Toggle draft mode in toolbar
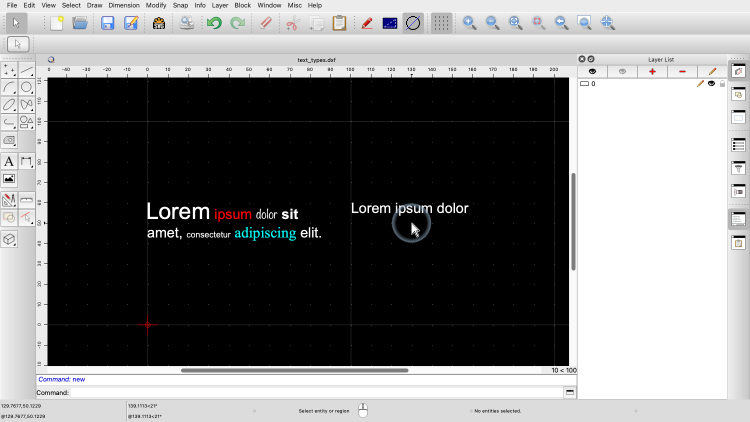Screen dimensions: 750x422 (413, 22)
